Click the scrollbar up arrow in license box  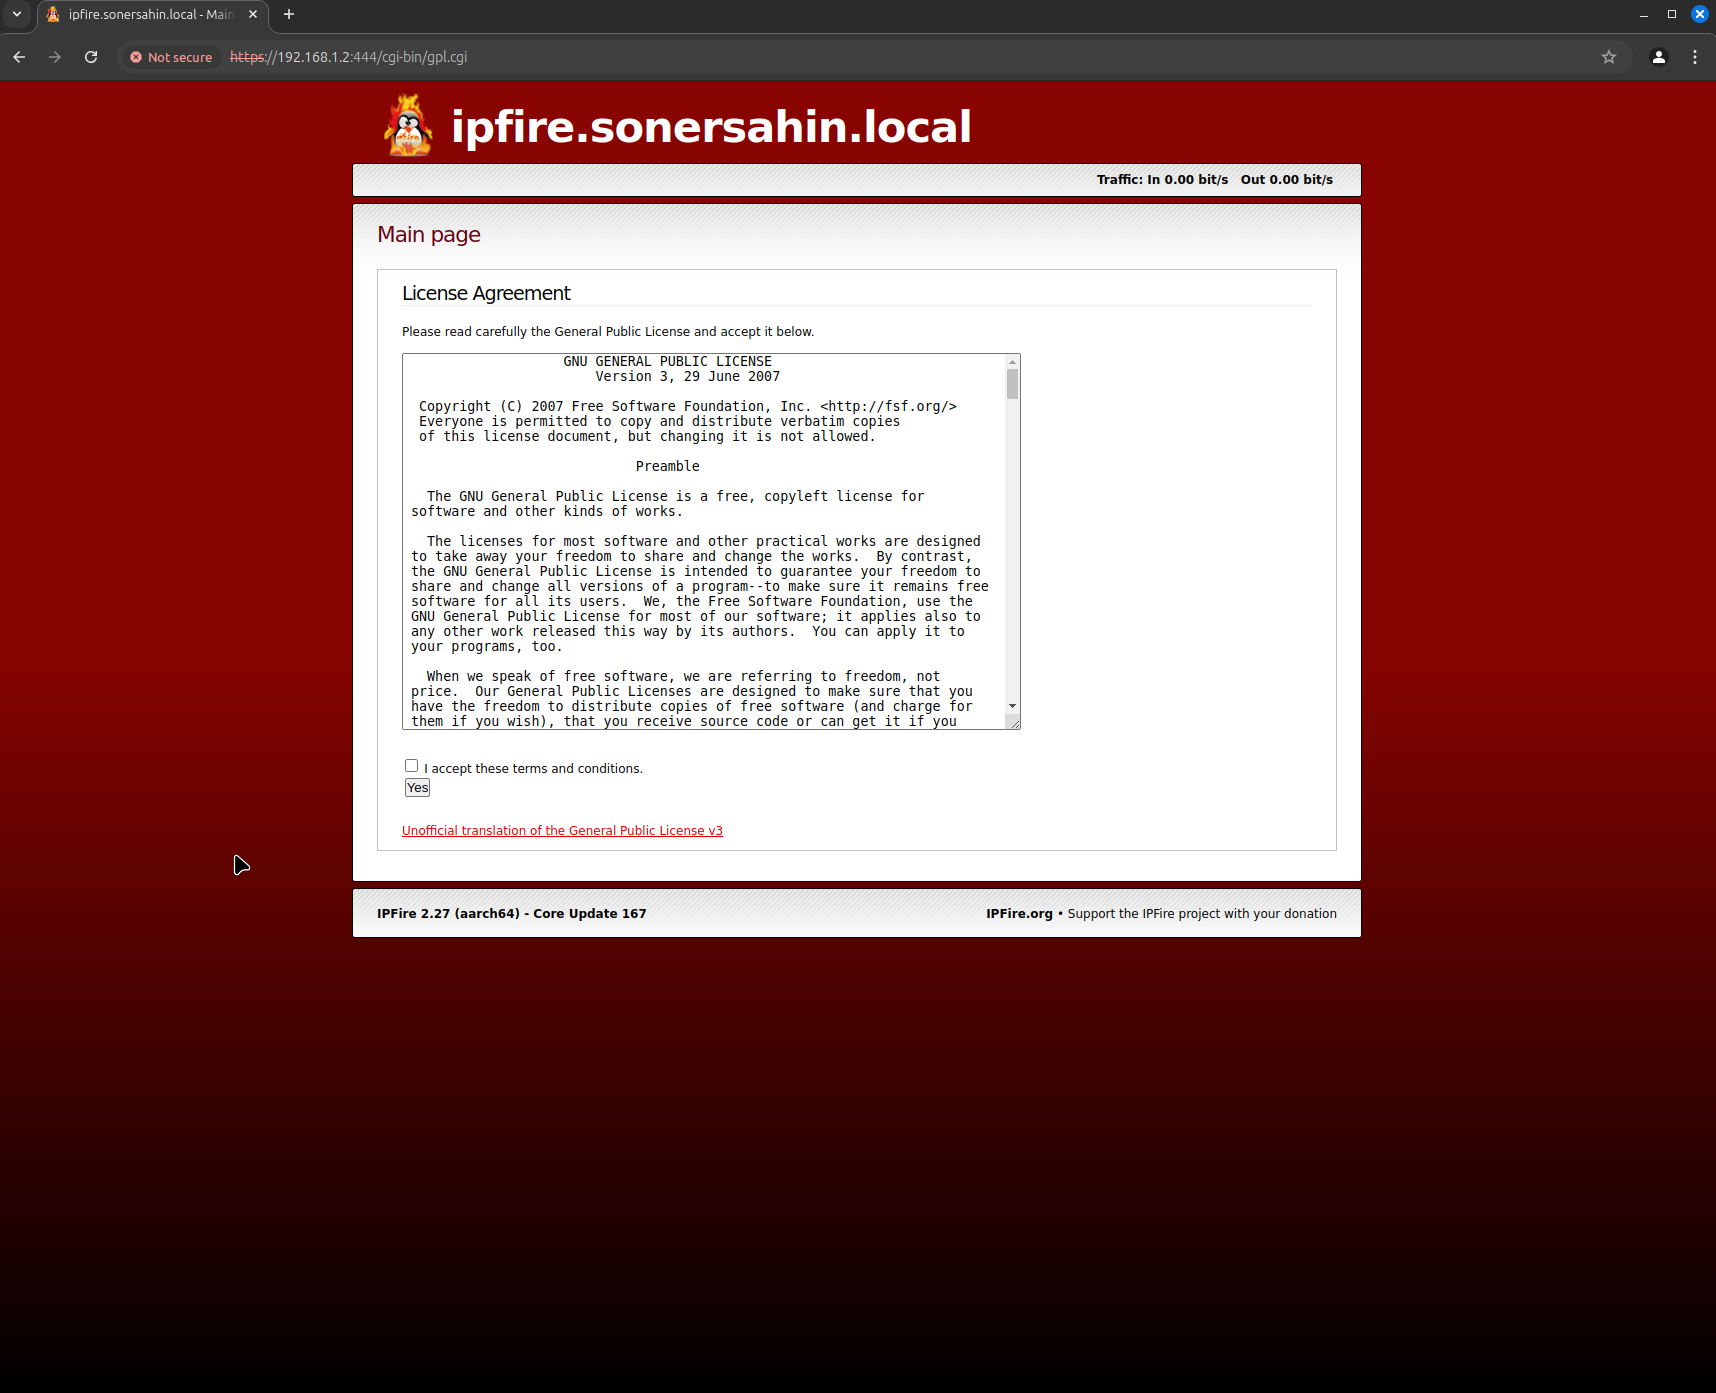tap(1012, 363)
